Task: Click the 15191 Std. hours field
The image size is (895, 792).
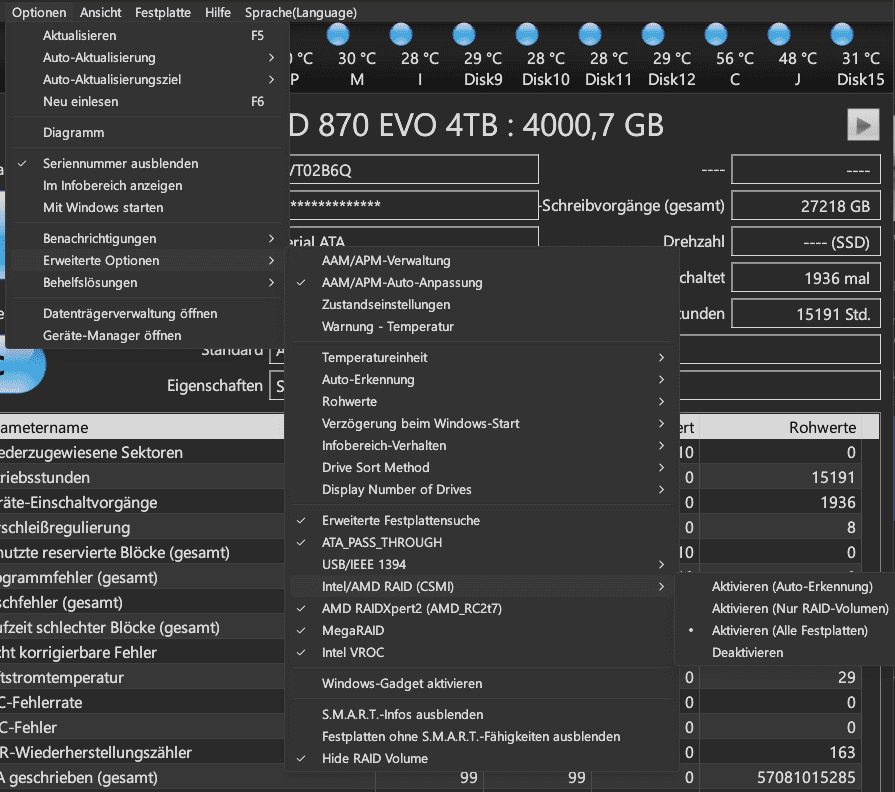Action: [805, 313]
